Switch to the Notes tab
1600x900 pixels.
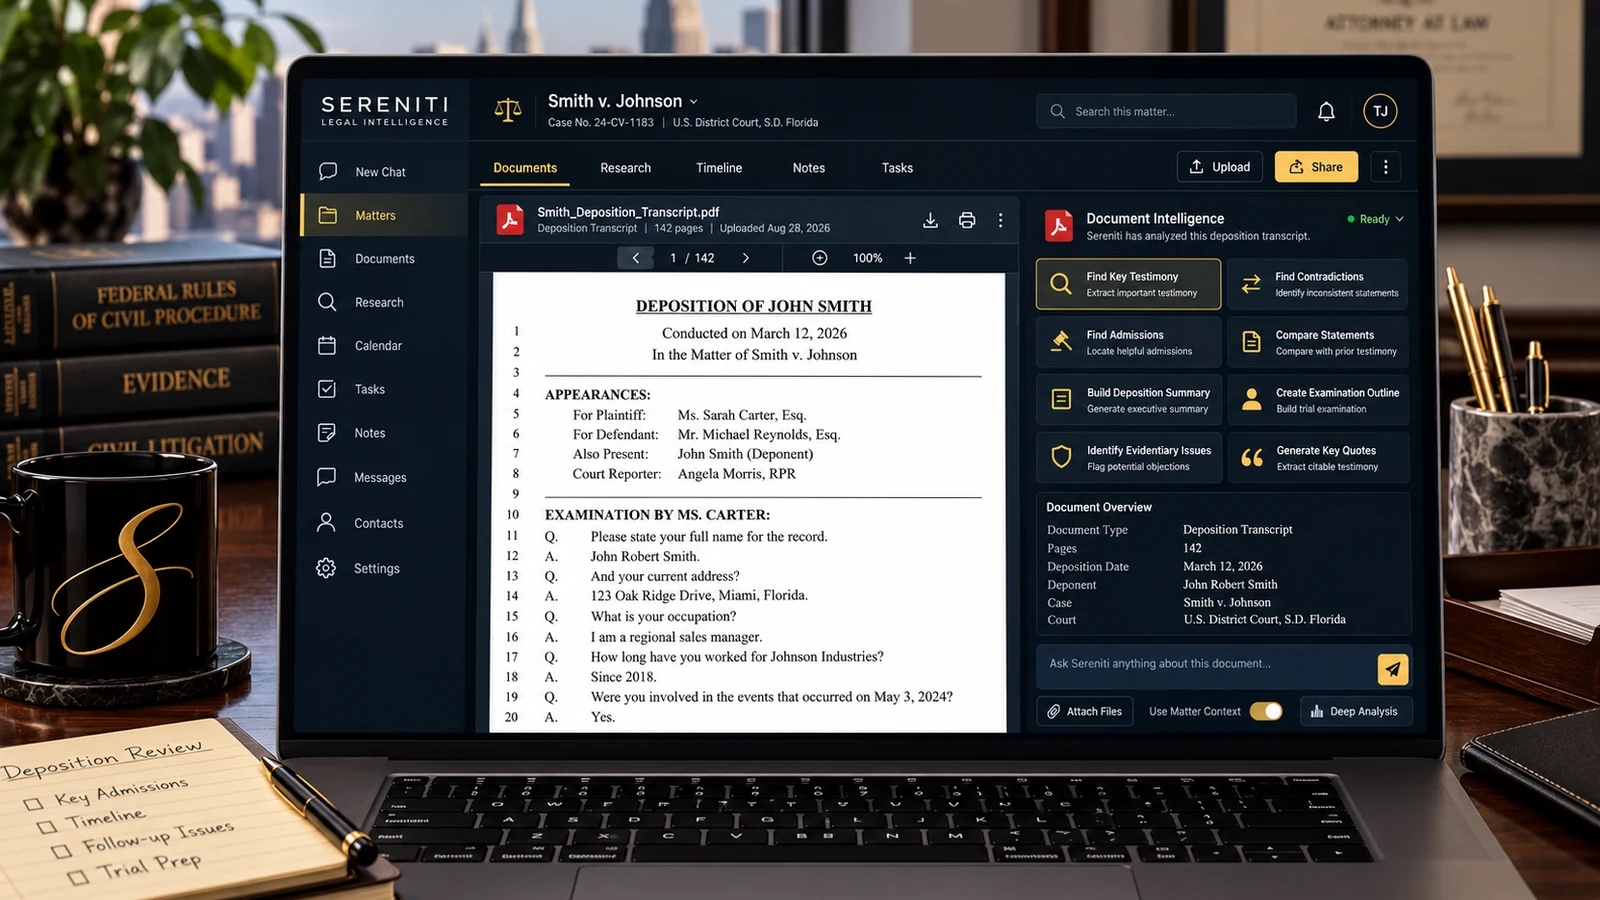tap(808, 168)
